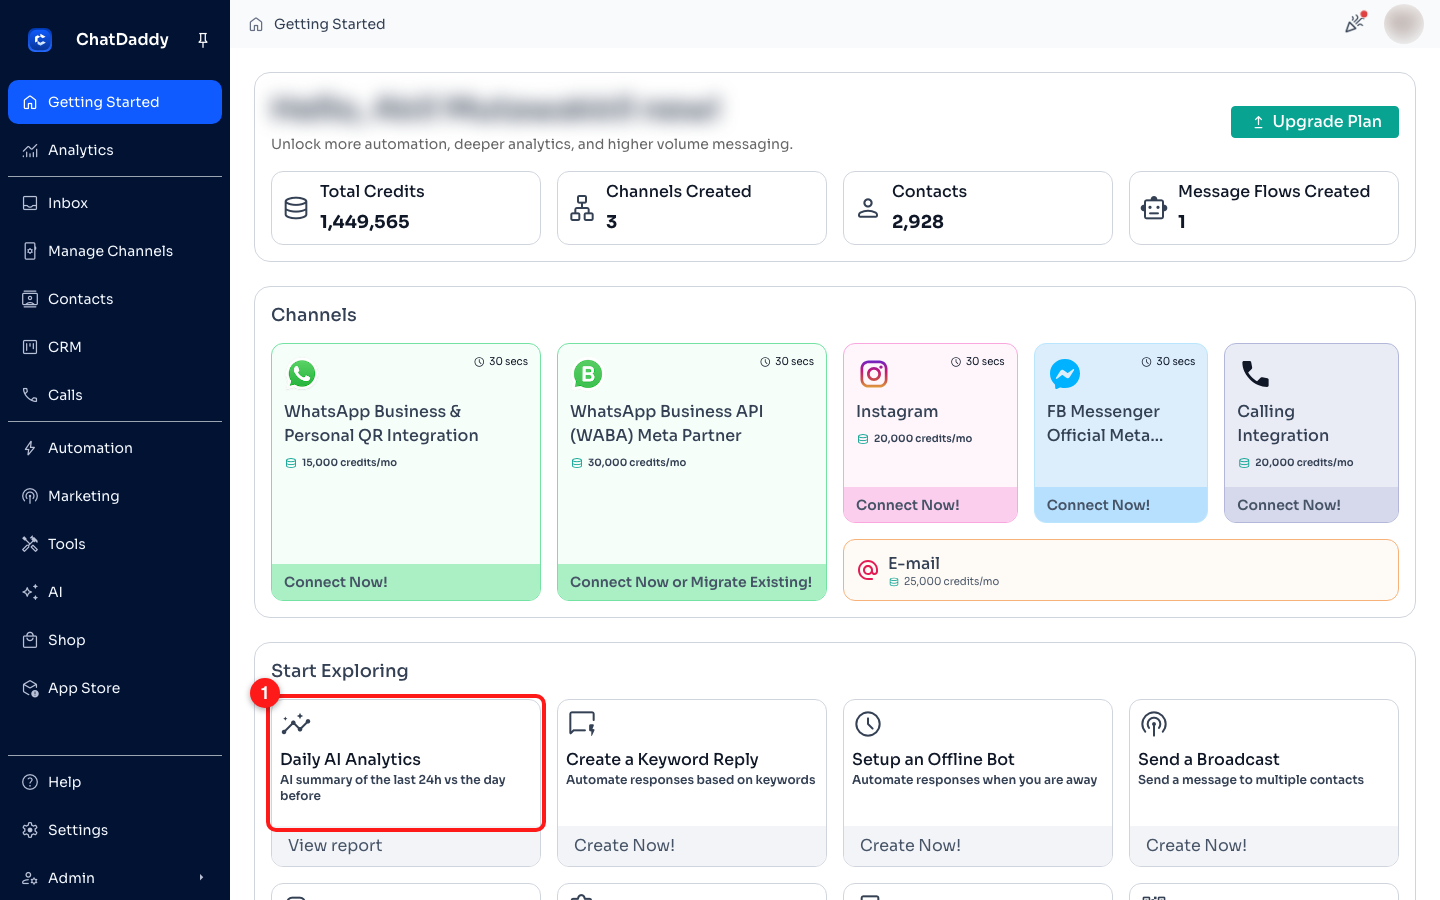Click the 30,000 credits/mo label
This screenshot has width=1440, height=900.
coord(636,463)
